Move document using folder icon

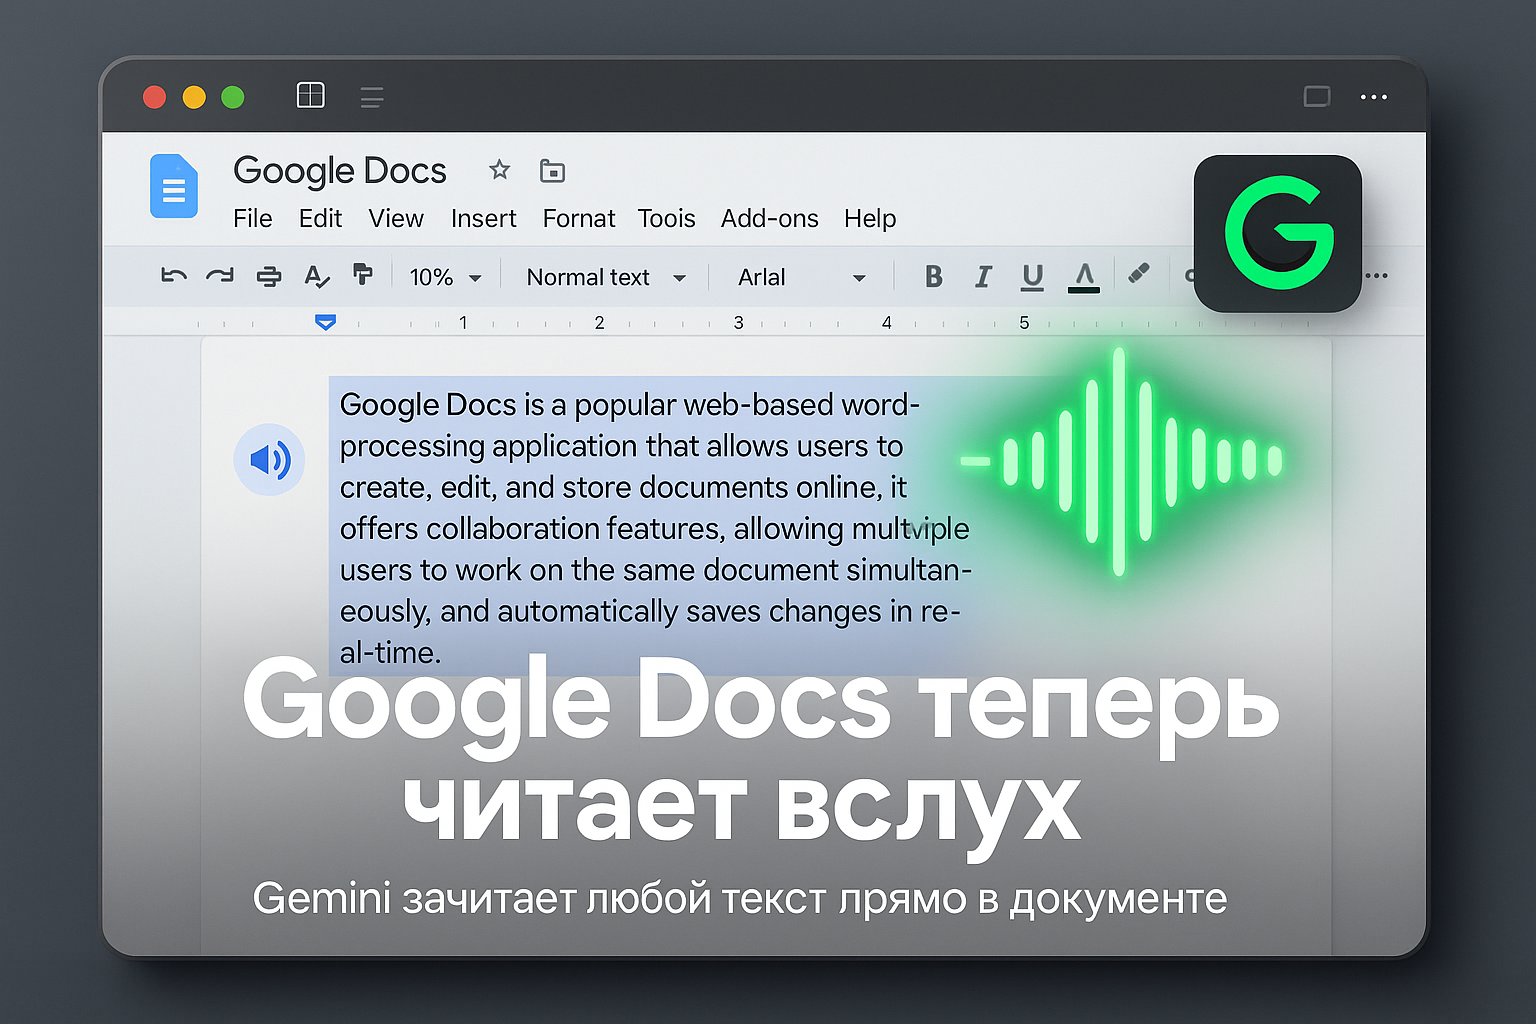(x=552, y=171)
